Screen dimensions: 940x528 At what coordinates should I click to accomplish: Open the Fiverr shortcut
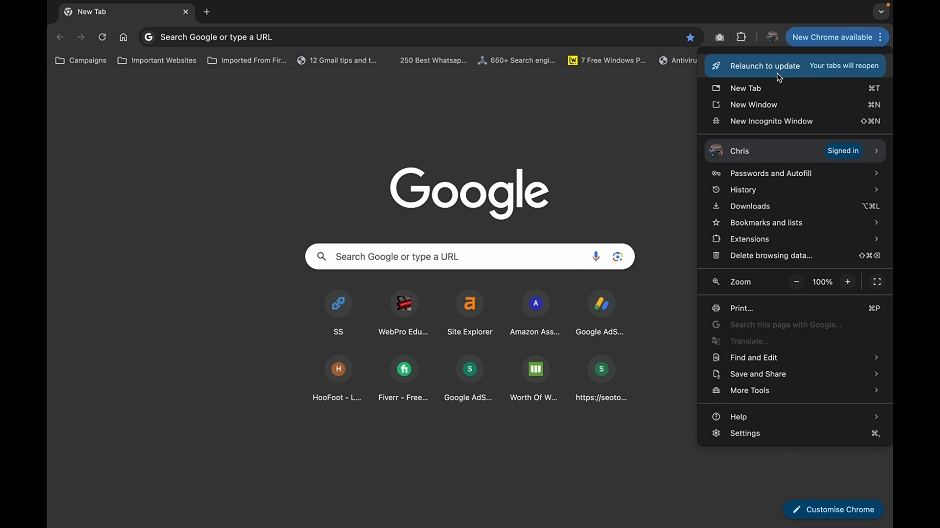(x=403, y=379)
